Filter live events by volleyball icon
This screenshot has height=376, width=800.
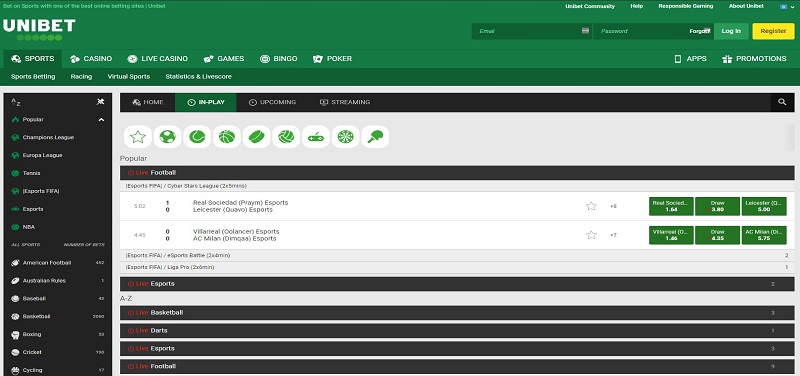coord(286,137)
